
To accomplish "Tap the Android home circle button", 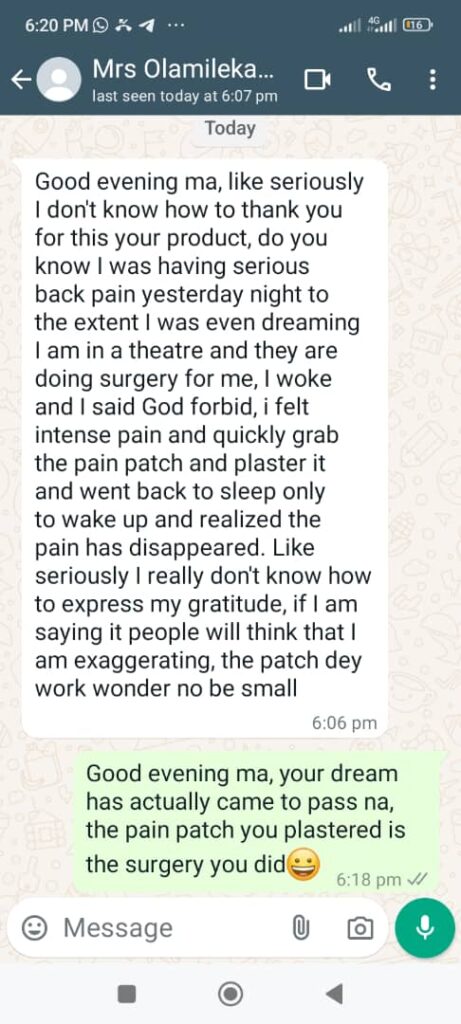I will click(230, 994).
